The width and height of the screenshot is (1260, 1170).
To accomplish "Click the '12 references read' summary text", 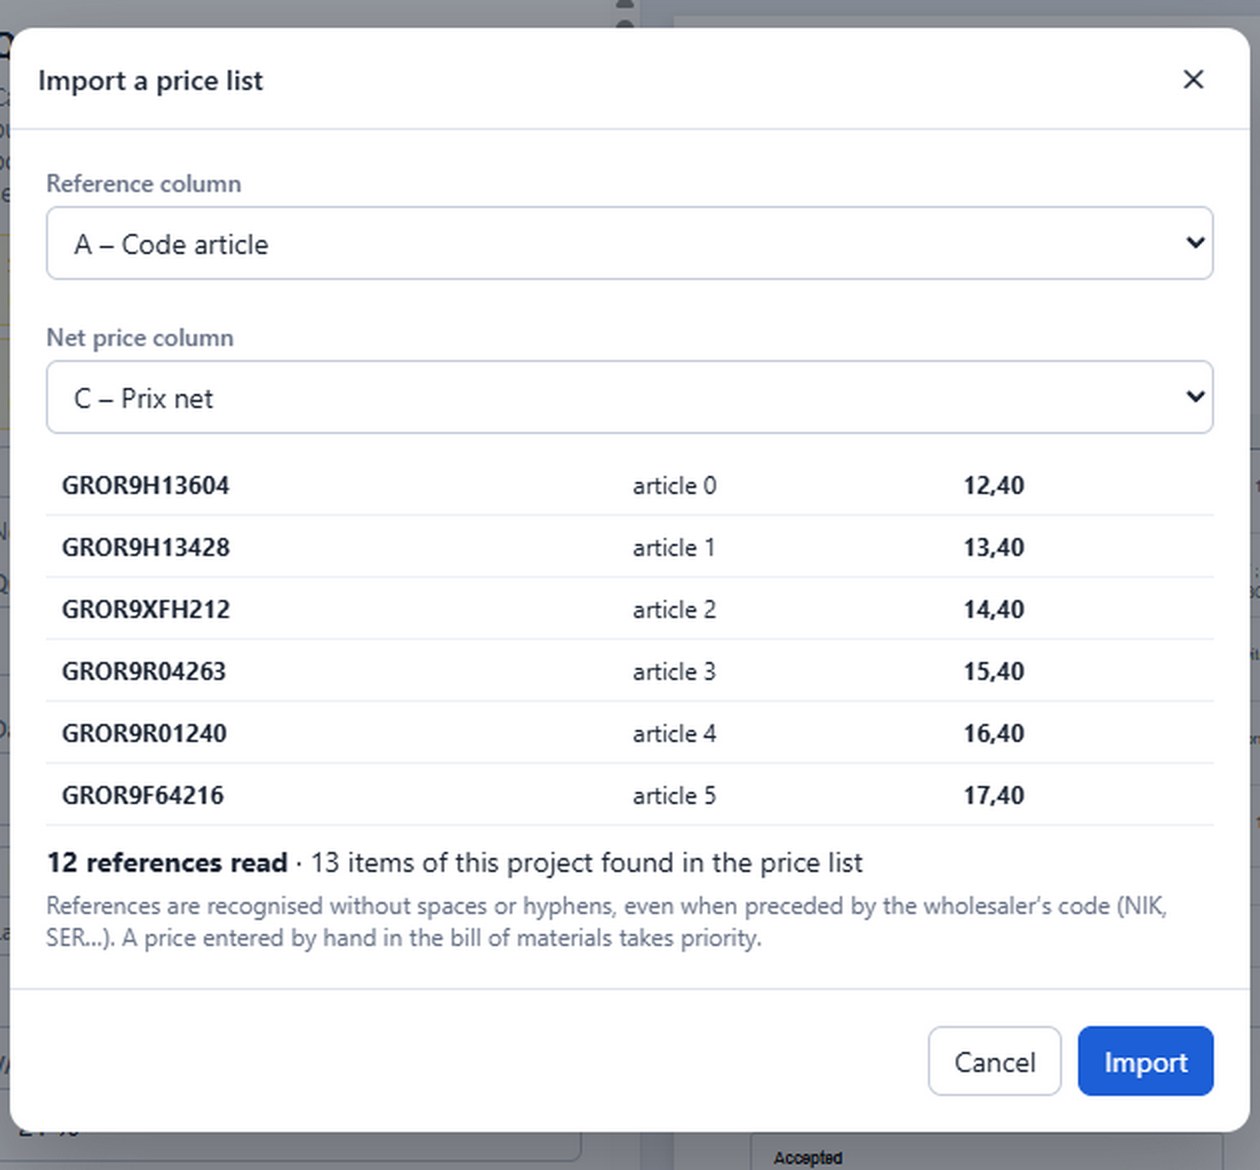I will 167,863.
